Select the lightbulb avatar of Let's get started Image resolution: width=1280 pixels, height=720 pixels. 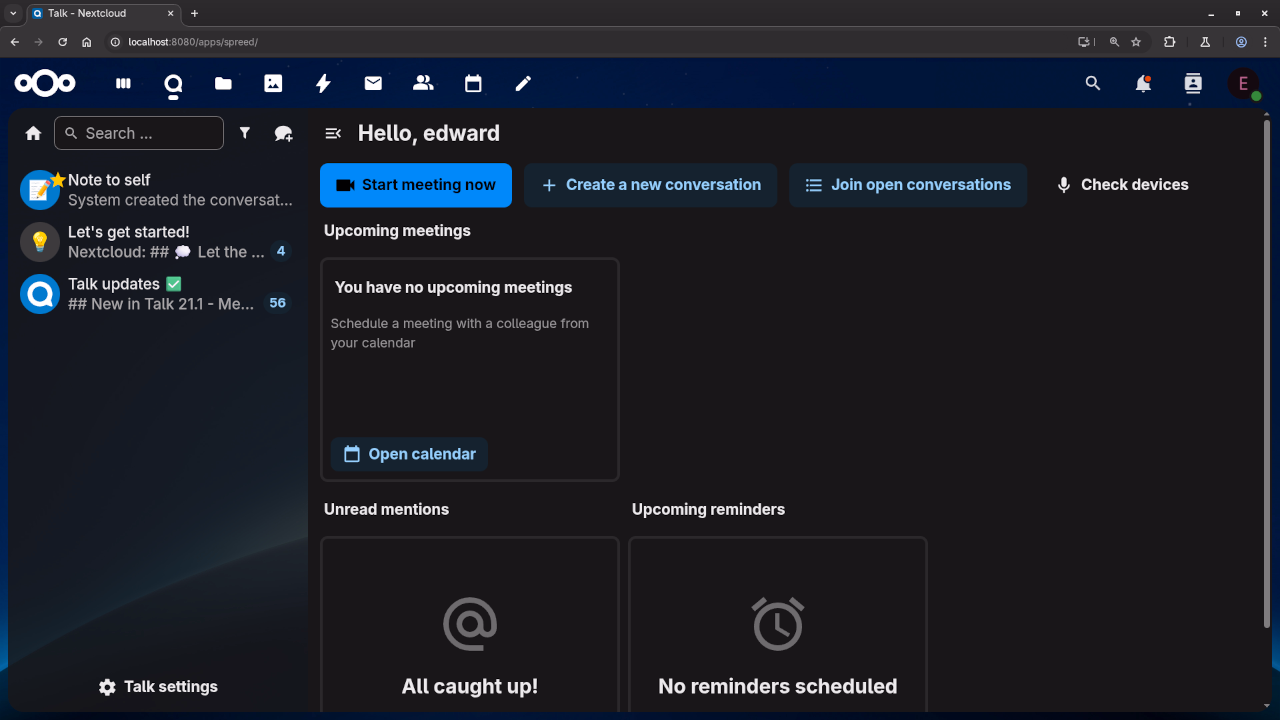point(40,242)
